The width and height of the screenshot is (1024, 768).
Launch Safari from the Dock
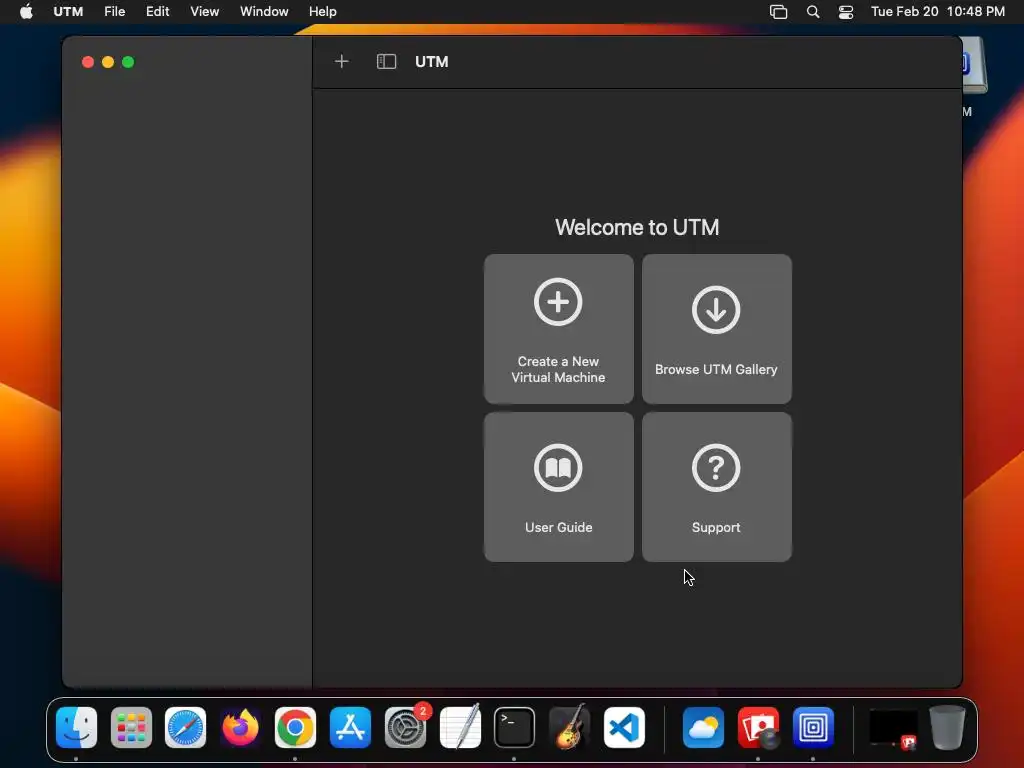click(x=185, y=728)
